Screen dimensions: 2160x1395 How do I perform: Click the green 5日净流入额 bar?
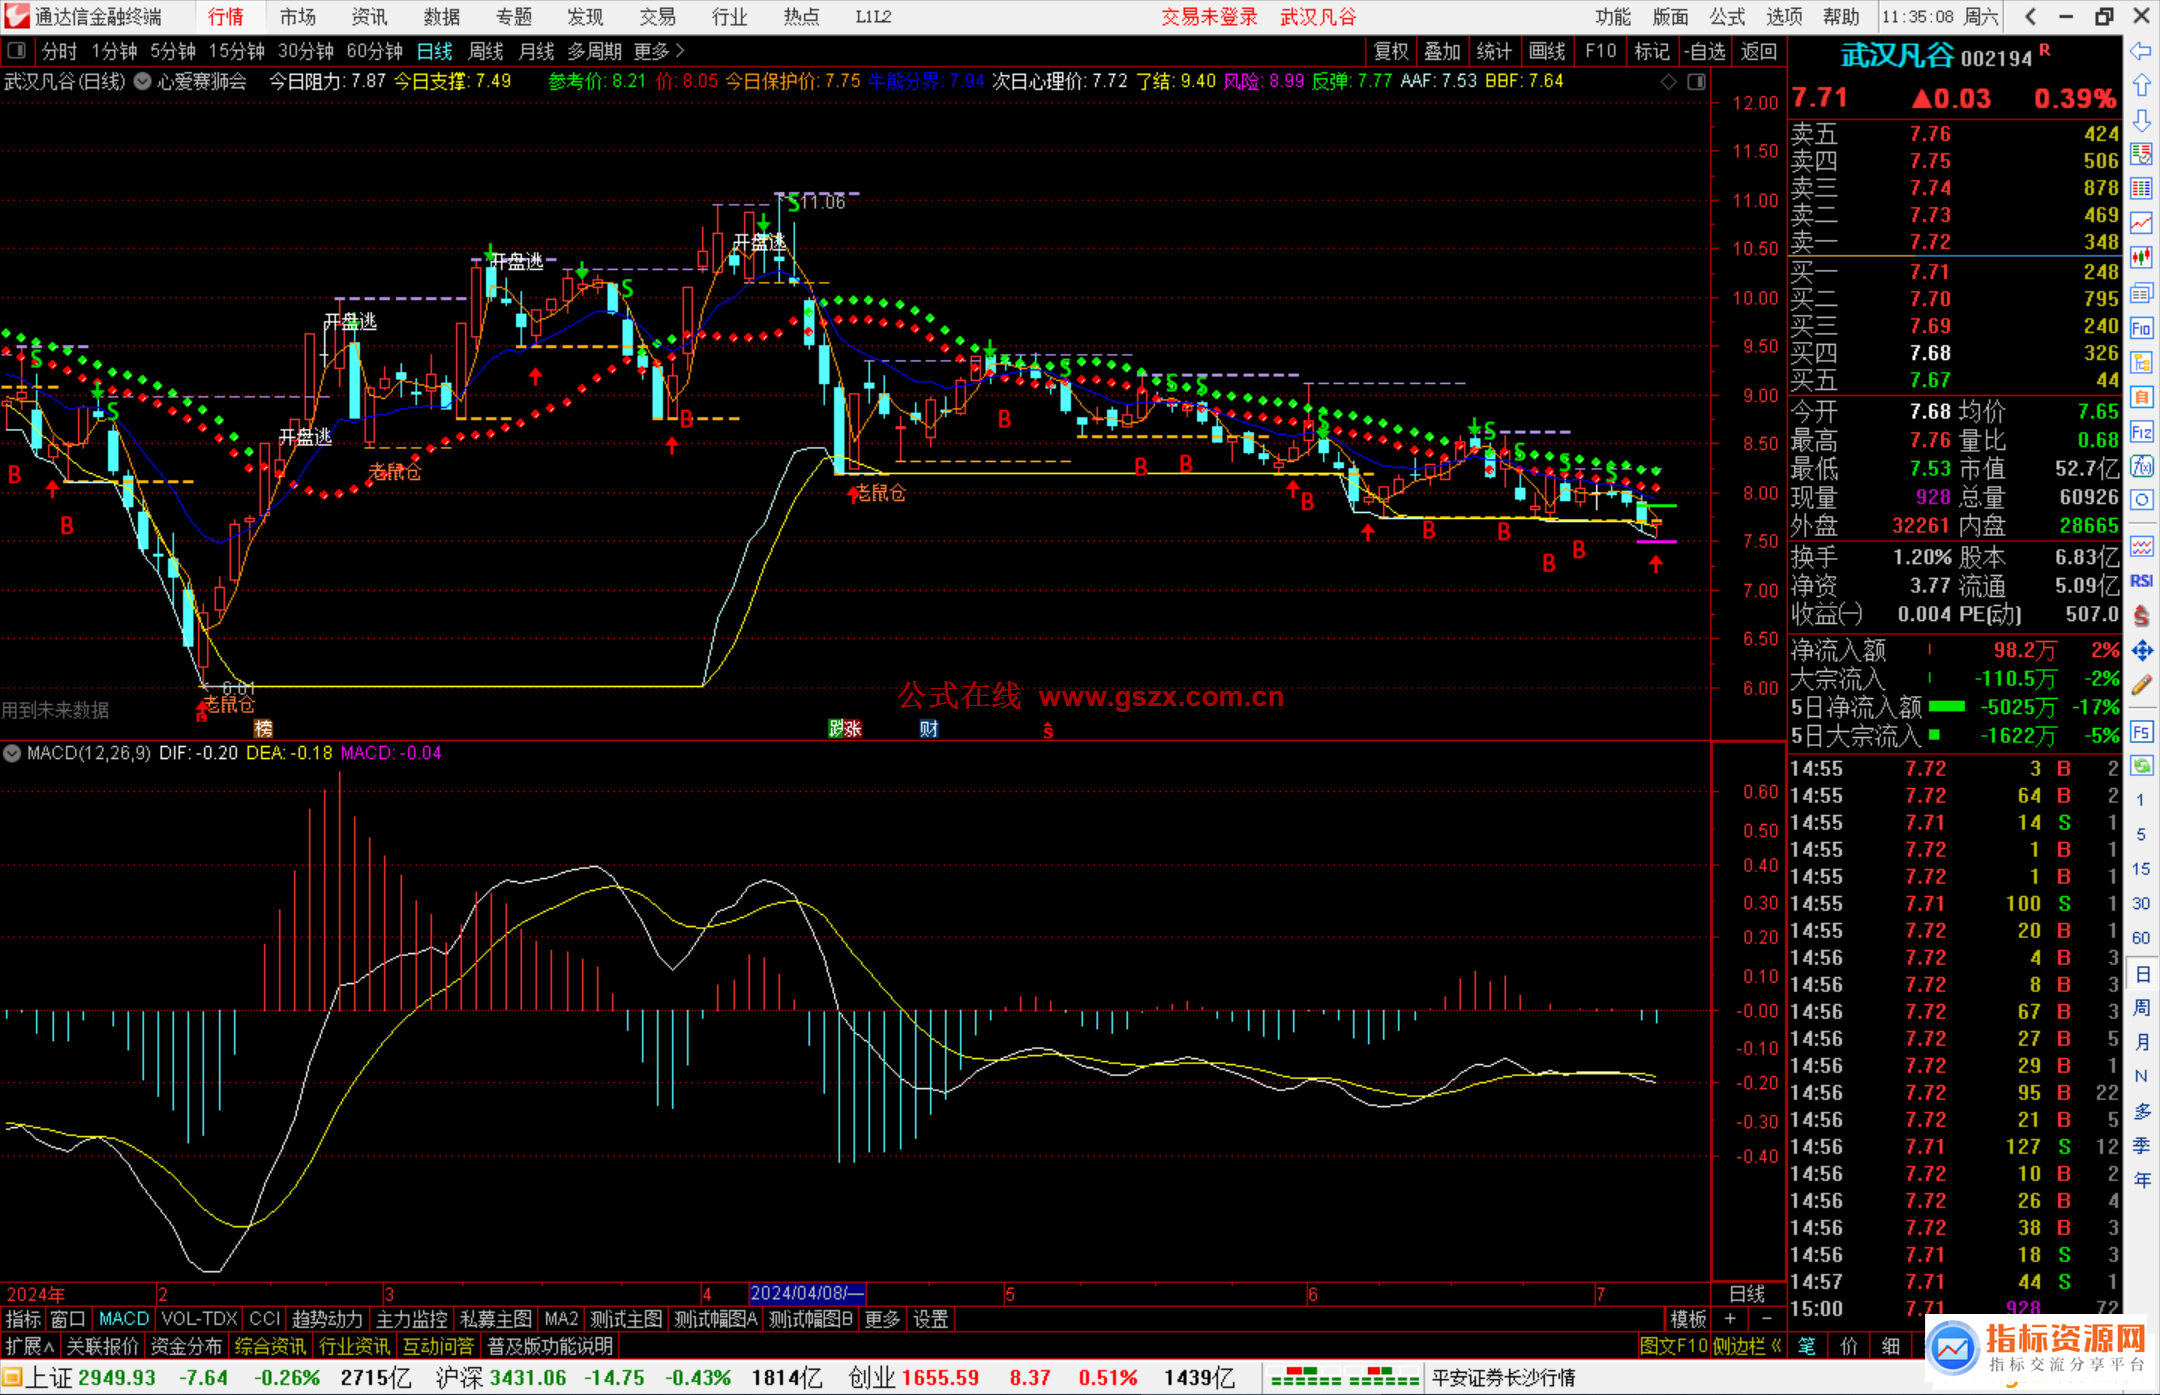pyautogui.click(x=1947, y=707)
